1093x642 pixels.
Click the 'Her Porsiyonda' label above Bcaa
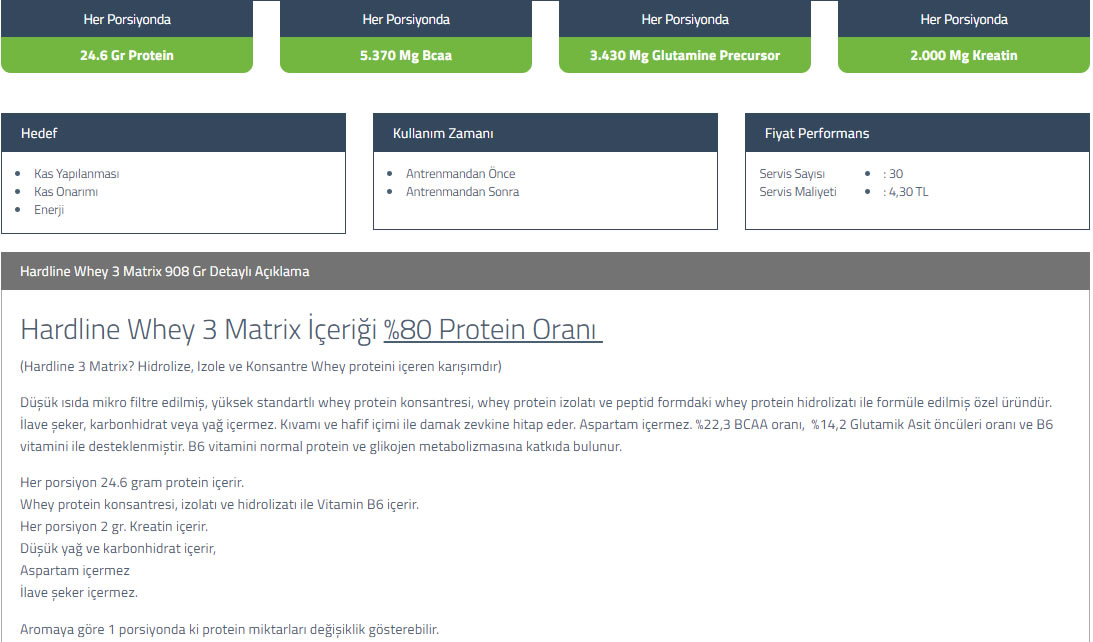click(x=406, y=20)
